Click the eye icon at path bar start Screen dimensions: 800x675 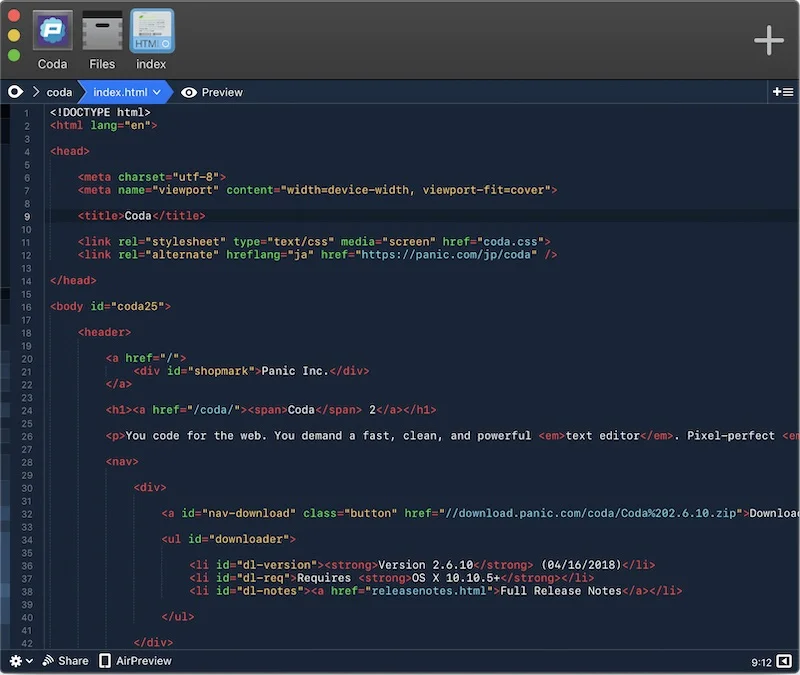click(15, 92)
